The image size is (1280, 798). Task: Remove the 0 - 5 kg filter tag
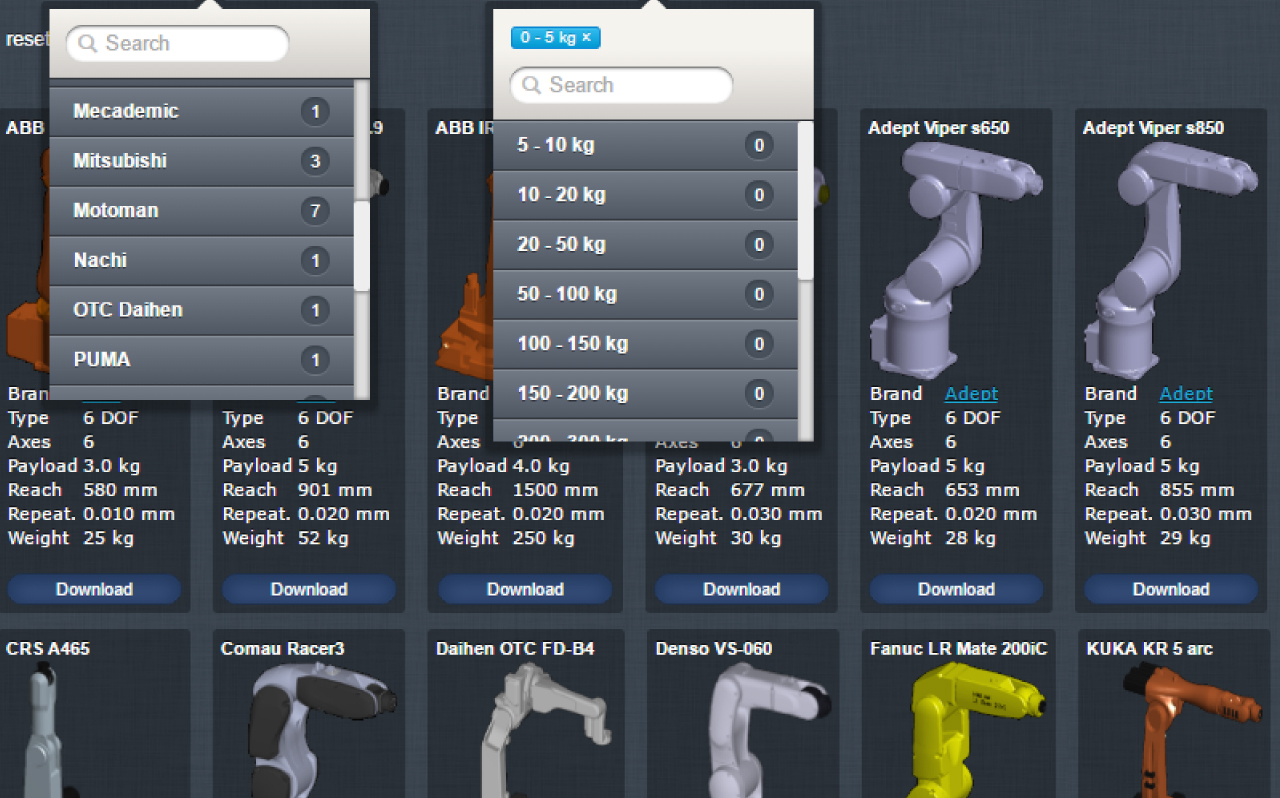click(587, 38)
